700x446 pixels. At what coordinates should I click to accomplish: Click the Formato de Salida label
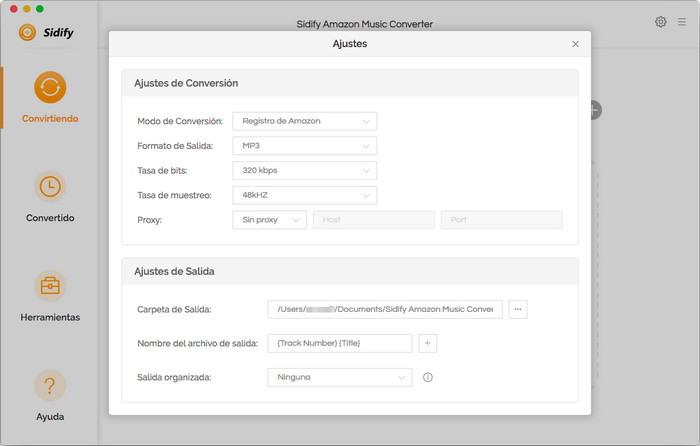point(175,146)
